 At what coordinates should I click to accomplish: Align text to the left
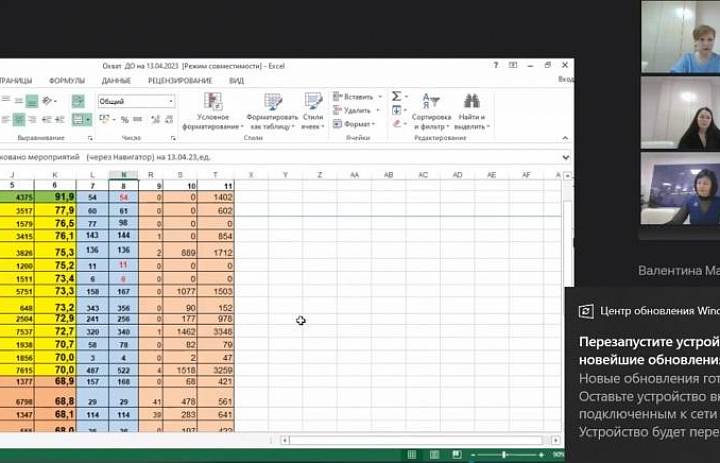pyautogui.click(x=6, y=119)
